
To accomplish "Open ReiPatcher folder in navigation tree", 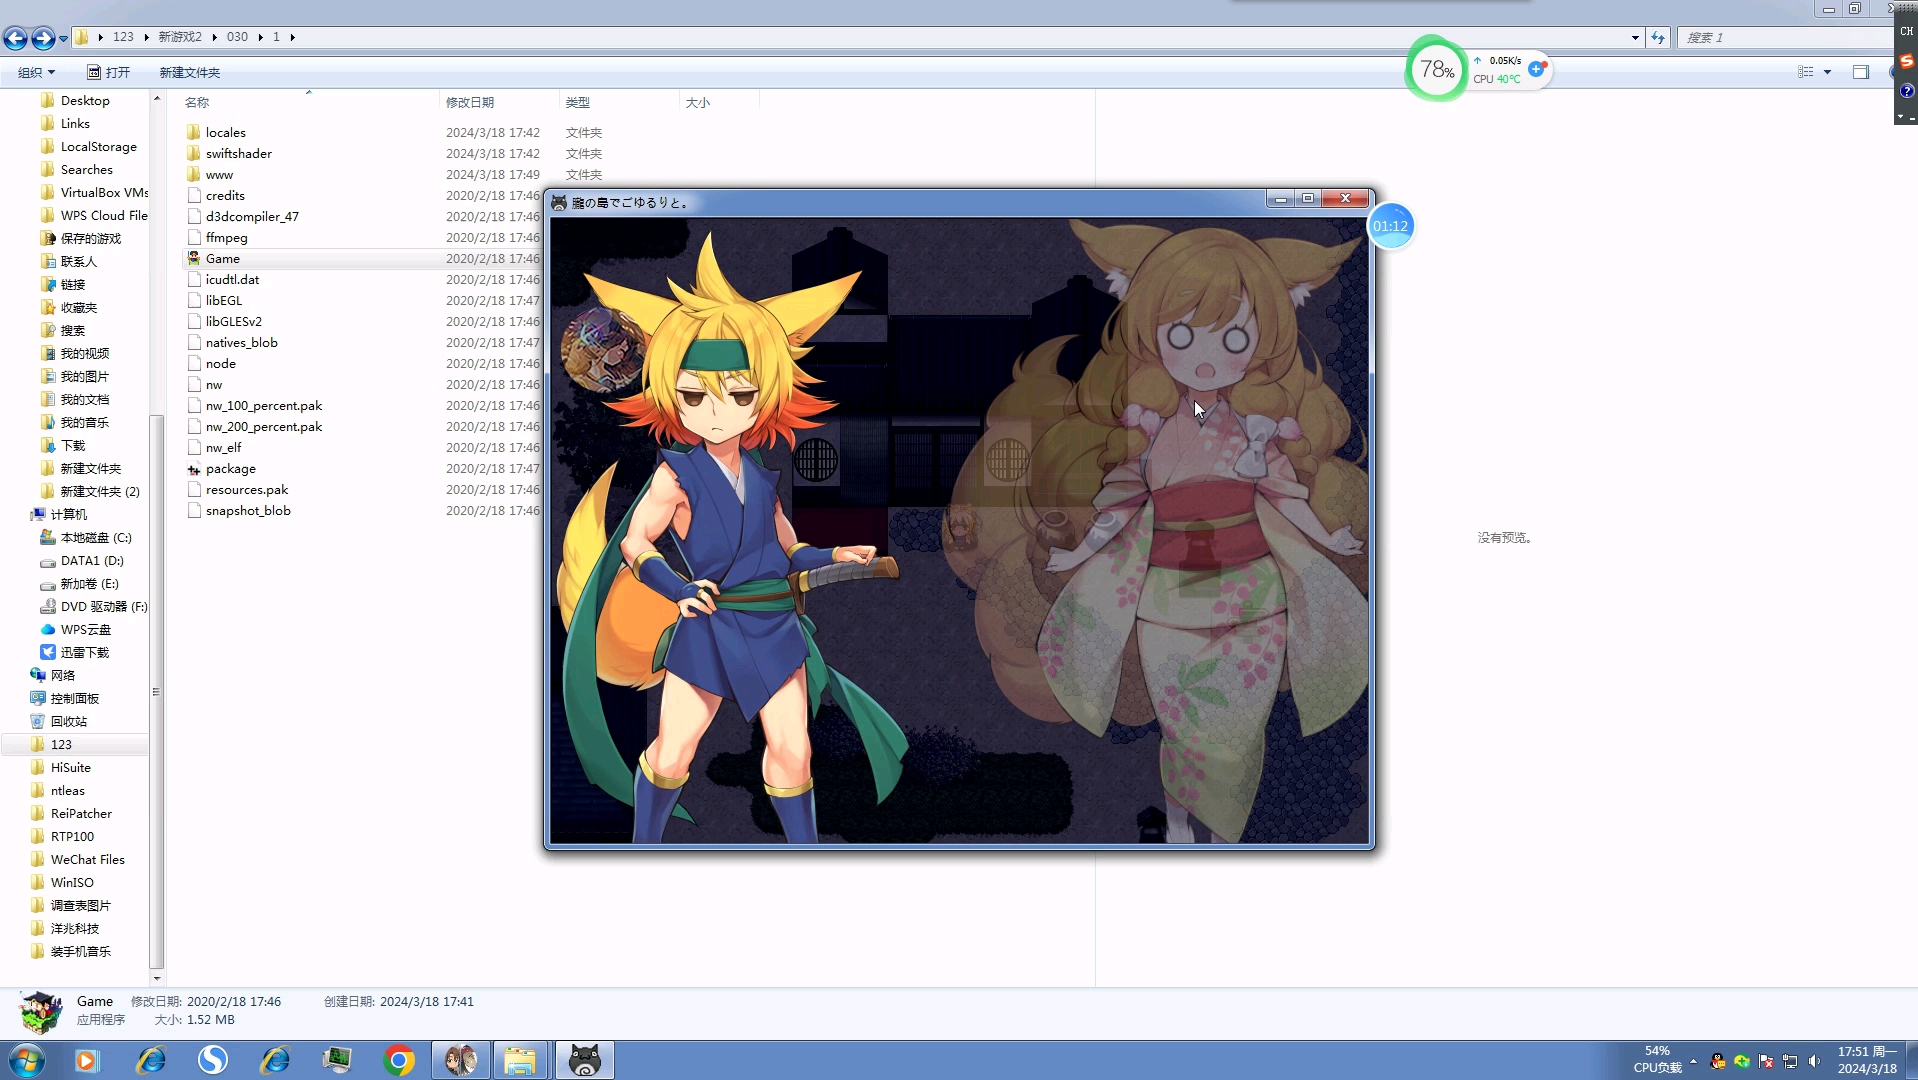I will [81, 814].
